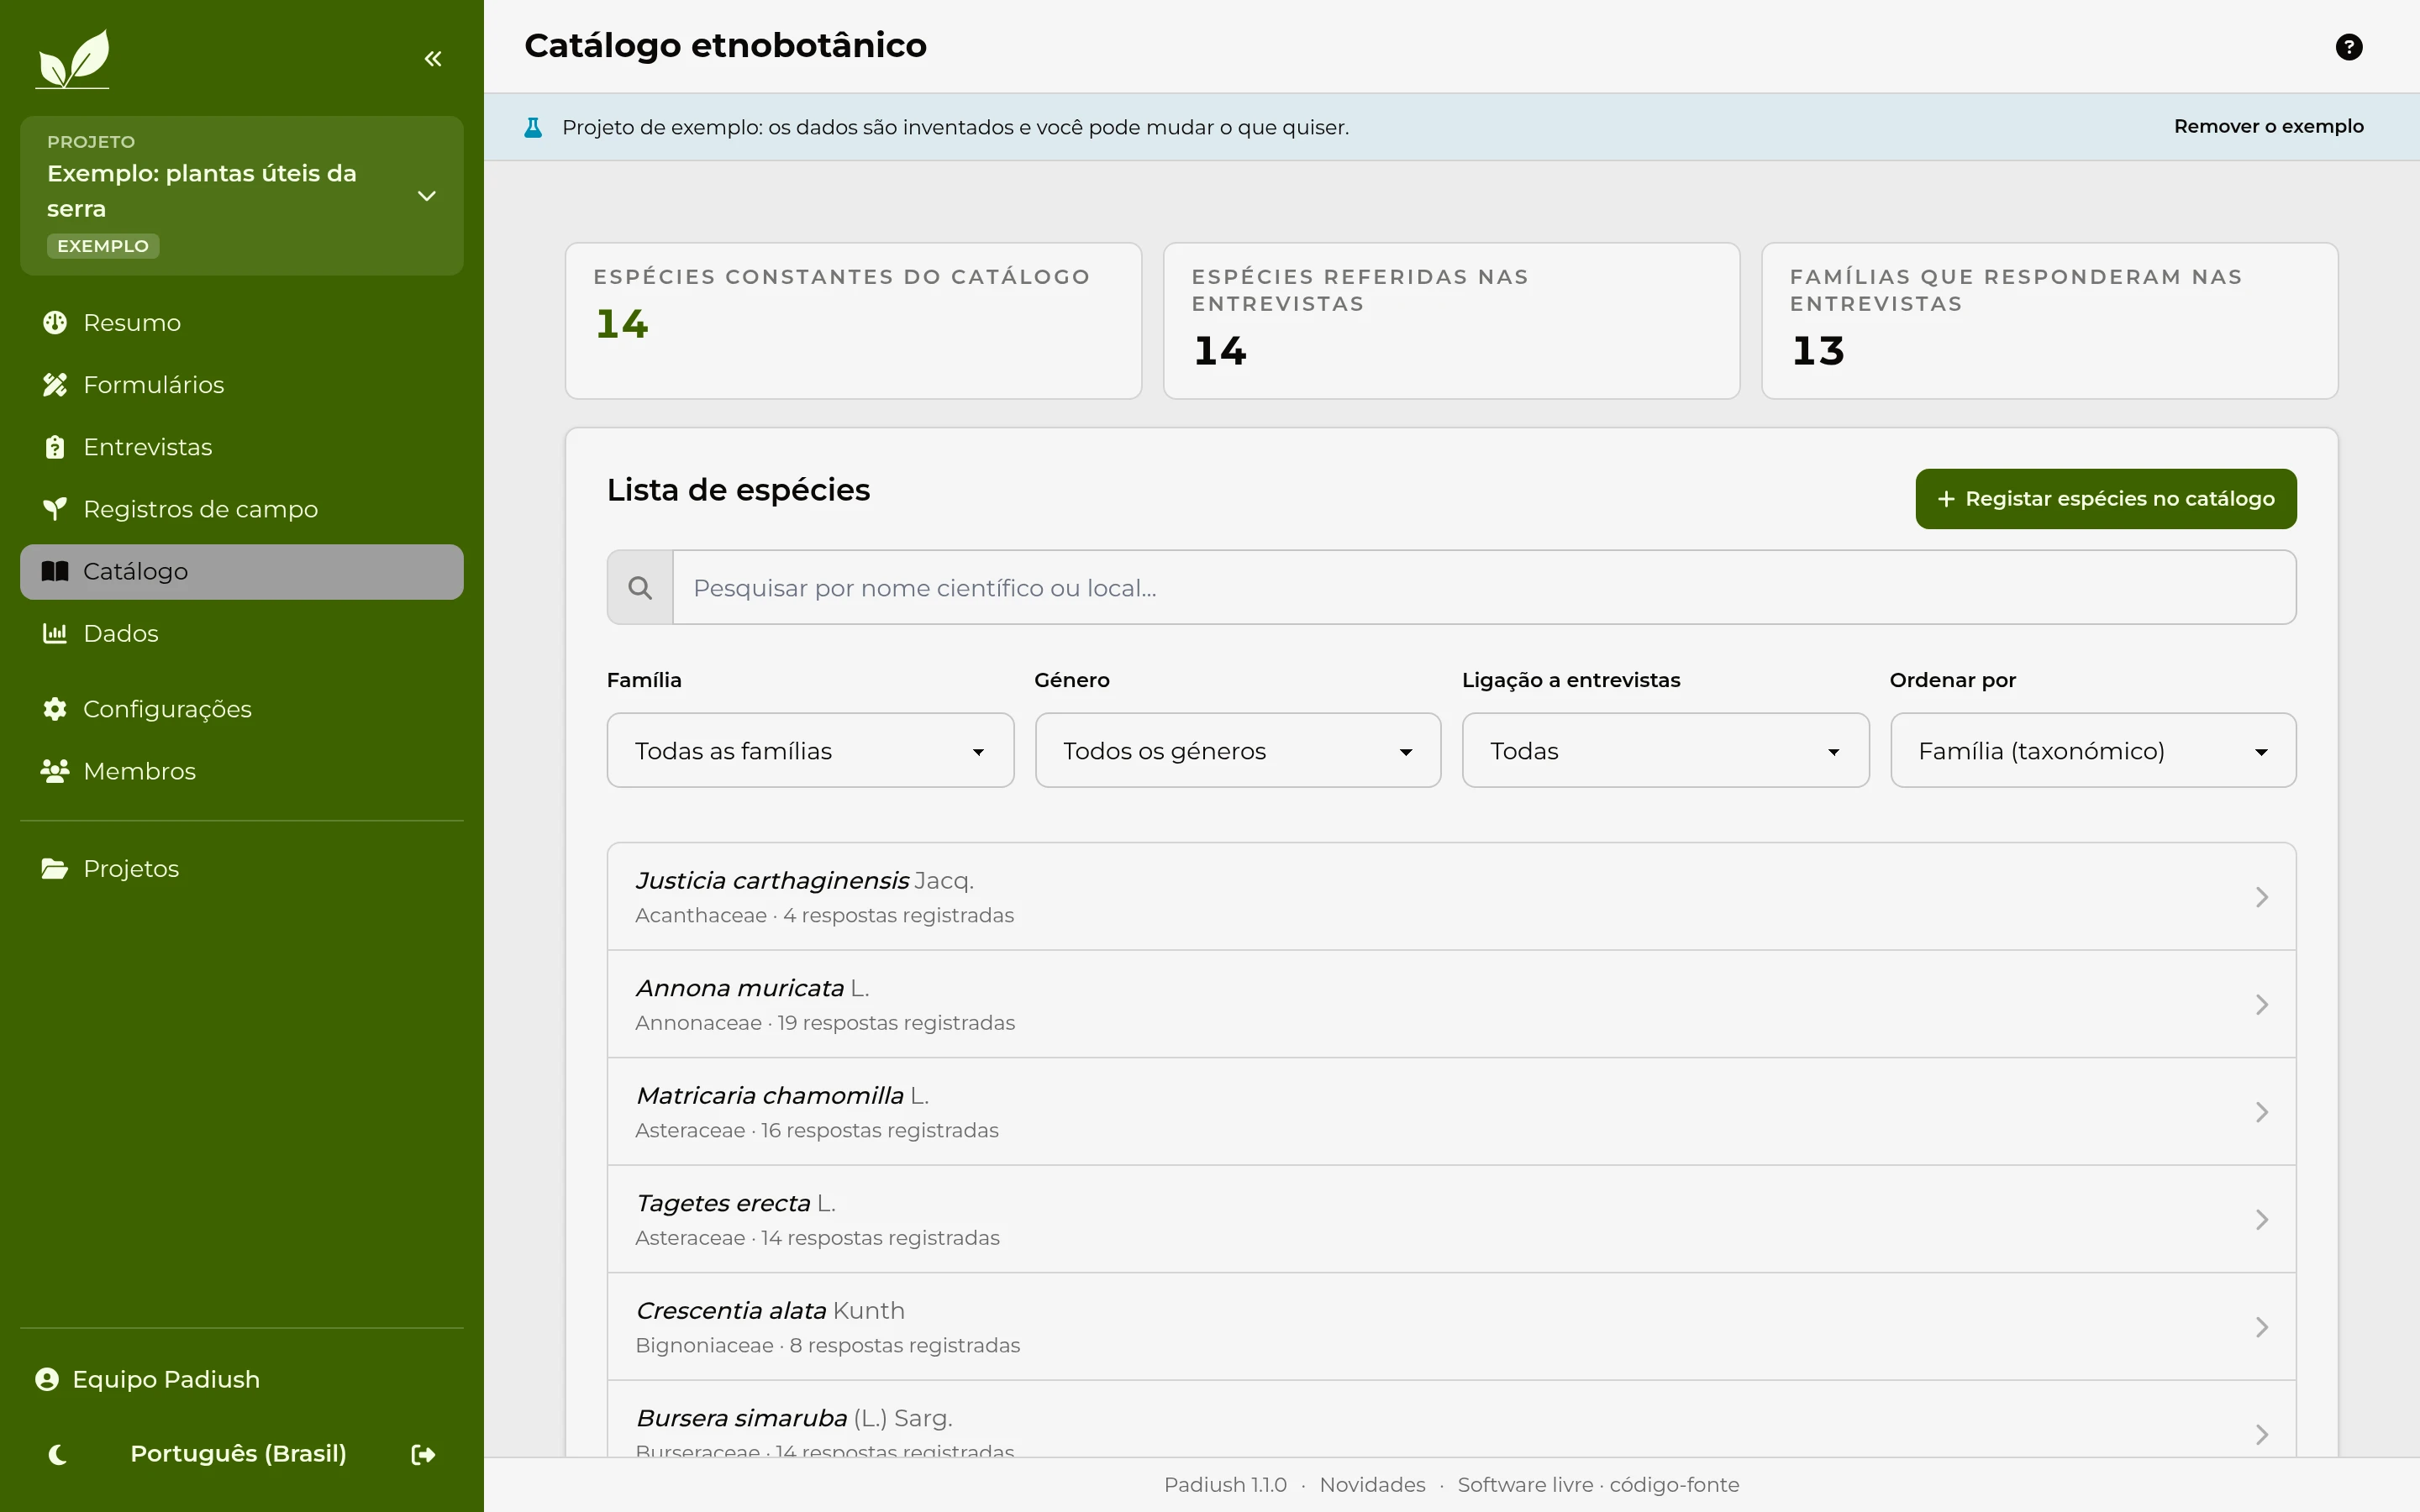The image size is (2420, 1512).
Task: Click the Espécies constantes do catálogo card
Action: 853,321
